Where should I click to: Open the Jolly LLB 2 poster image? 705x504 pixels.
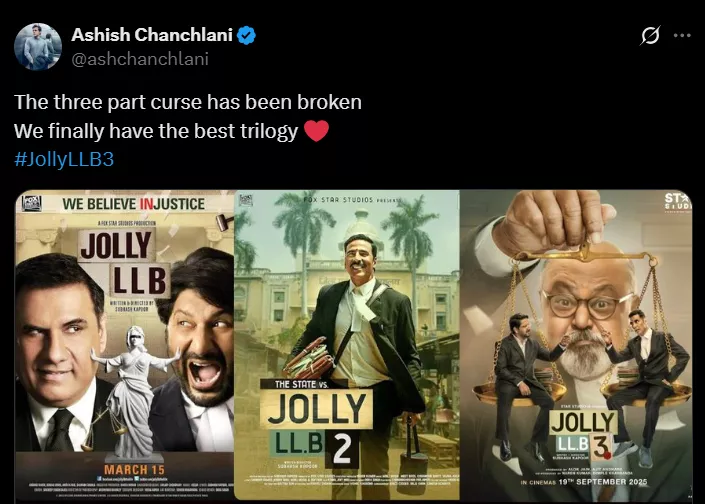pyautogui.click(x=347, y=345)
